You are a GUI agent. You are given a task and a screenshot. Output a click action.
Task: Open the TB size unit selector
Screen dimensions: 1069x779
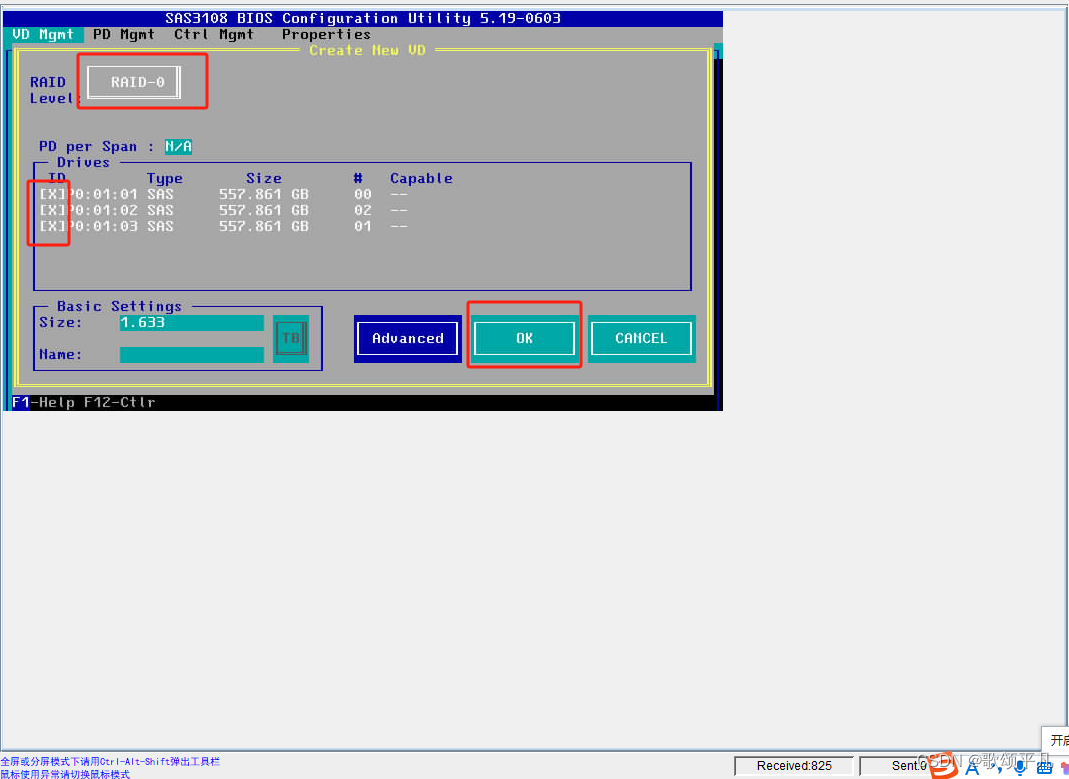[x=291, y=338]
